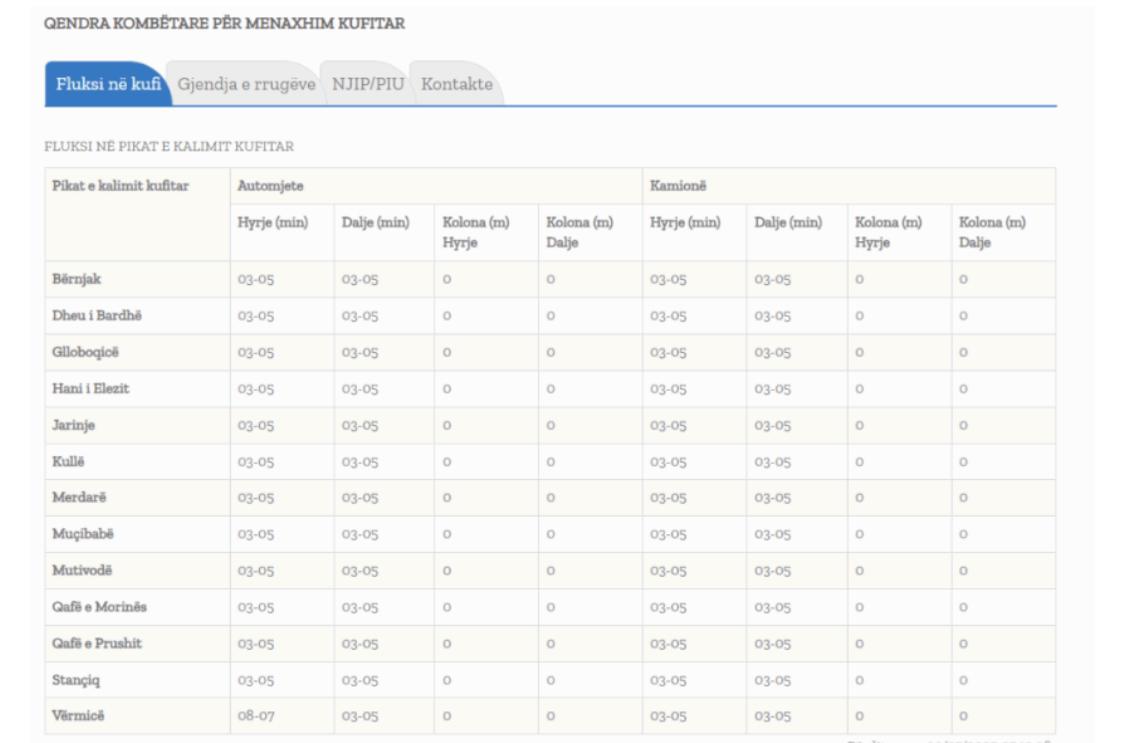Select the NJIP/PIU tab
This screenshot has width=1125, height=743.
click(367, 84)
